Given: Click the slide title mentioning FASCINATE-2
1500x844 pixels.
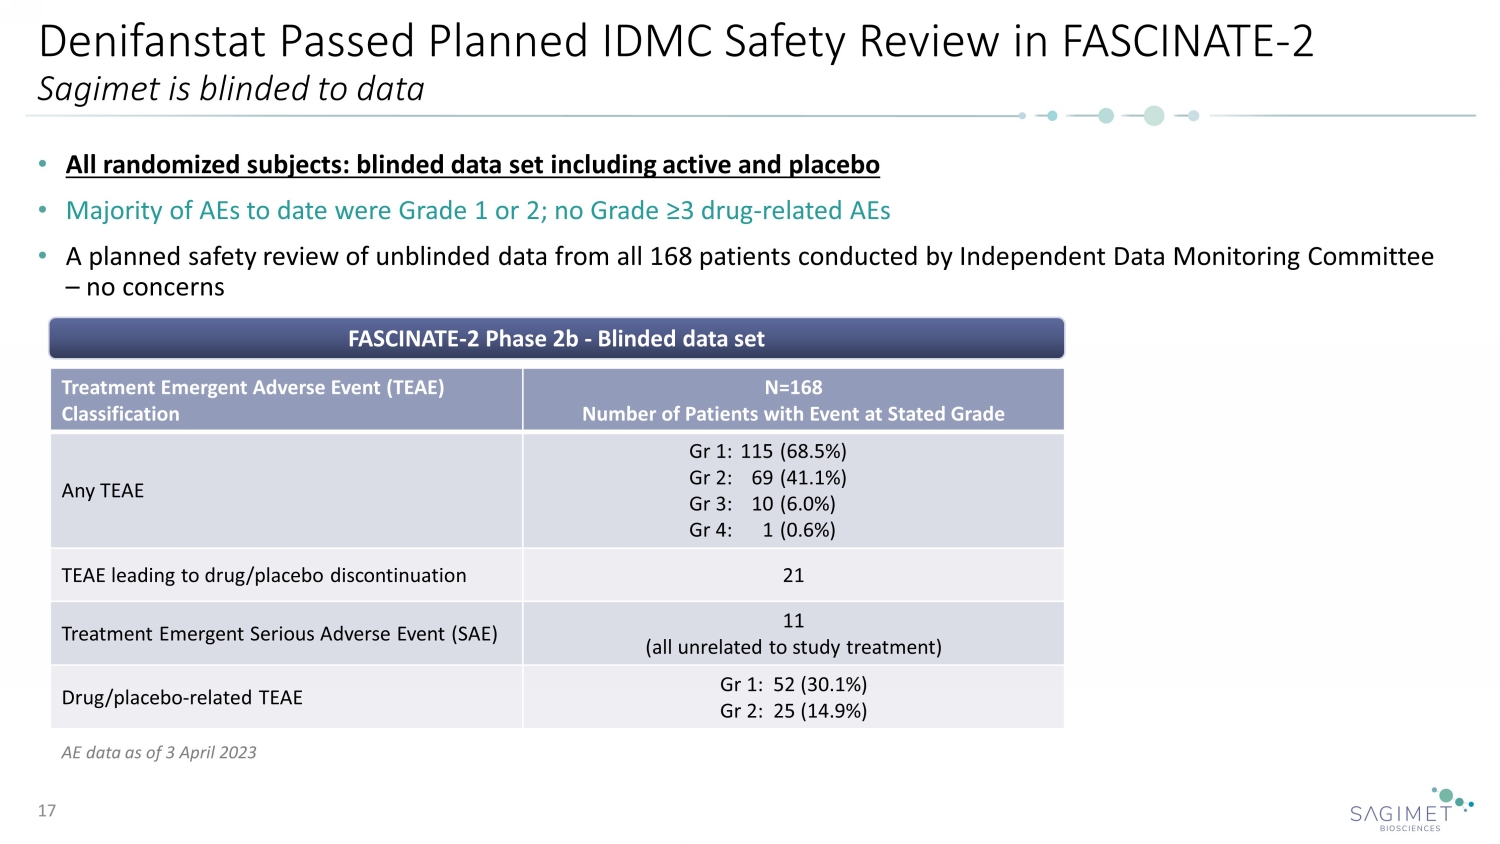Looking at the screenshot, I should [675, 42].
